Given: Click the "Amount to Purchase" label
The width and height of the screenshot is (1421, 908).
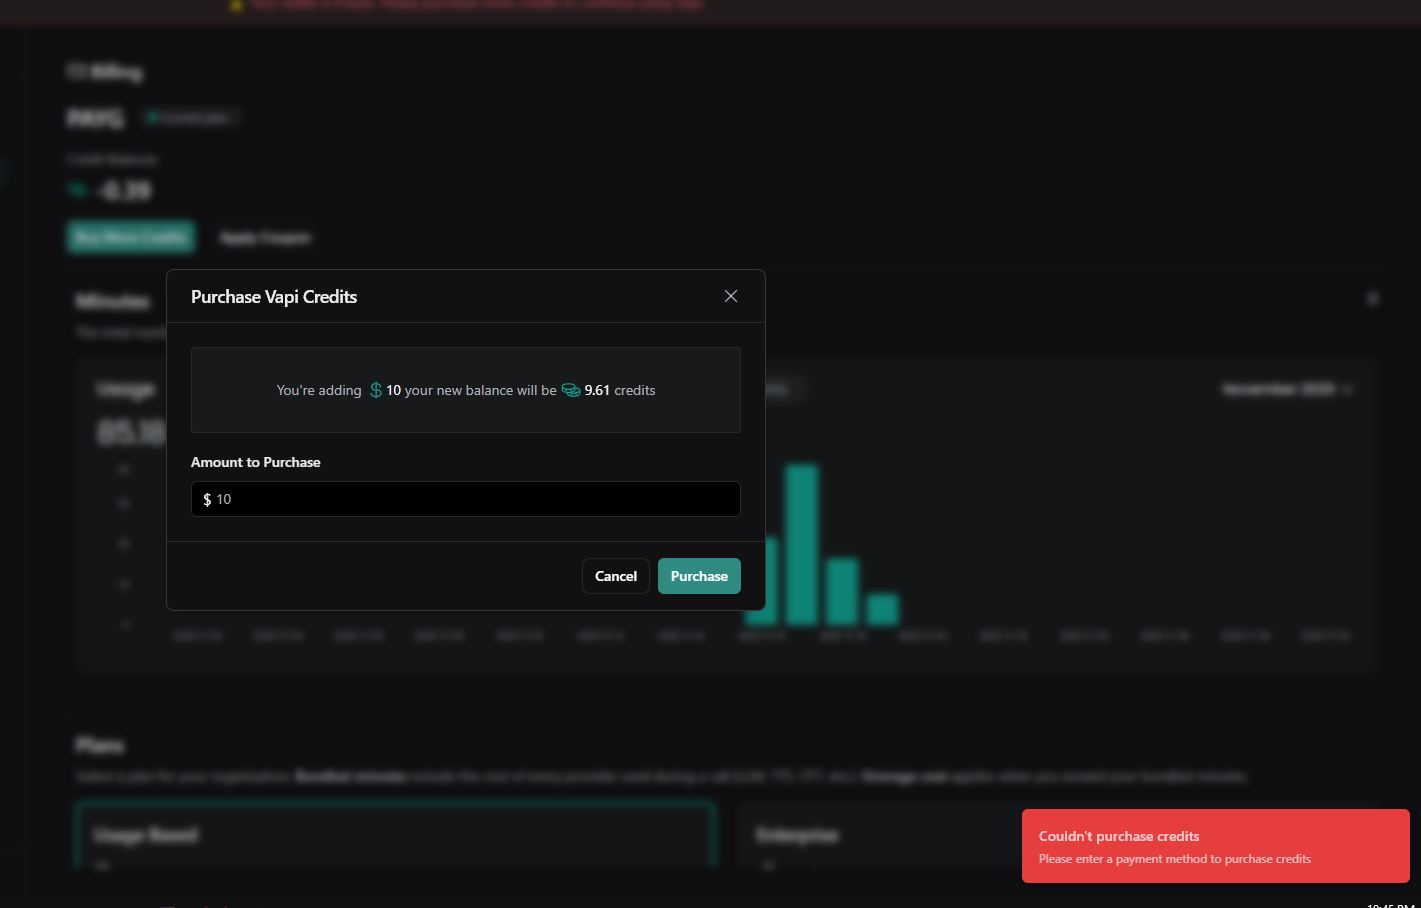Looking at the screenshot, I should click(256, 462).
